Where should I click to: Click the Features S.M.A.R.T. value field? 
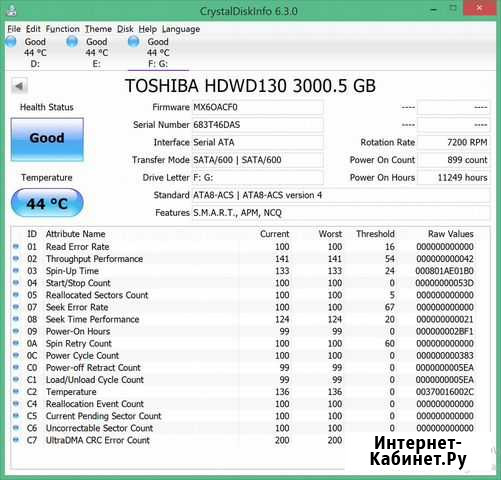(341, 213)
